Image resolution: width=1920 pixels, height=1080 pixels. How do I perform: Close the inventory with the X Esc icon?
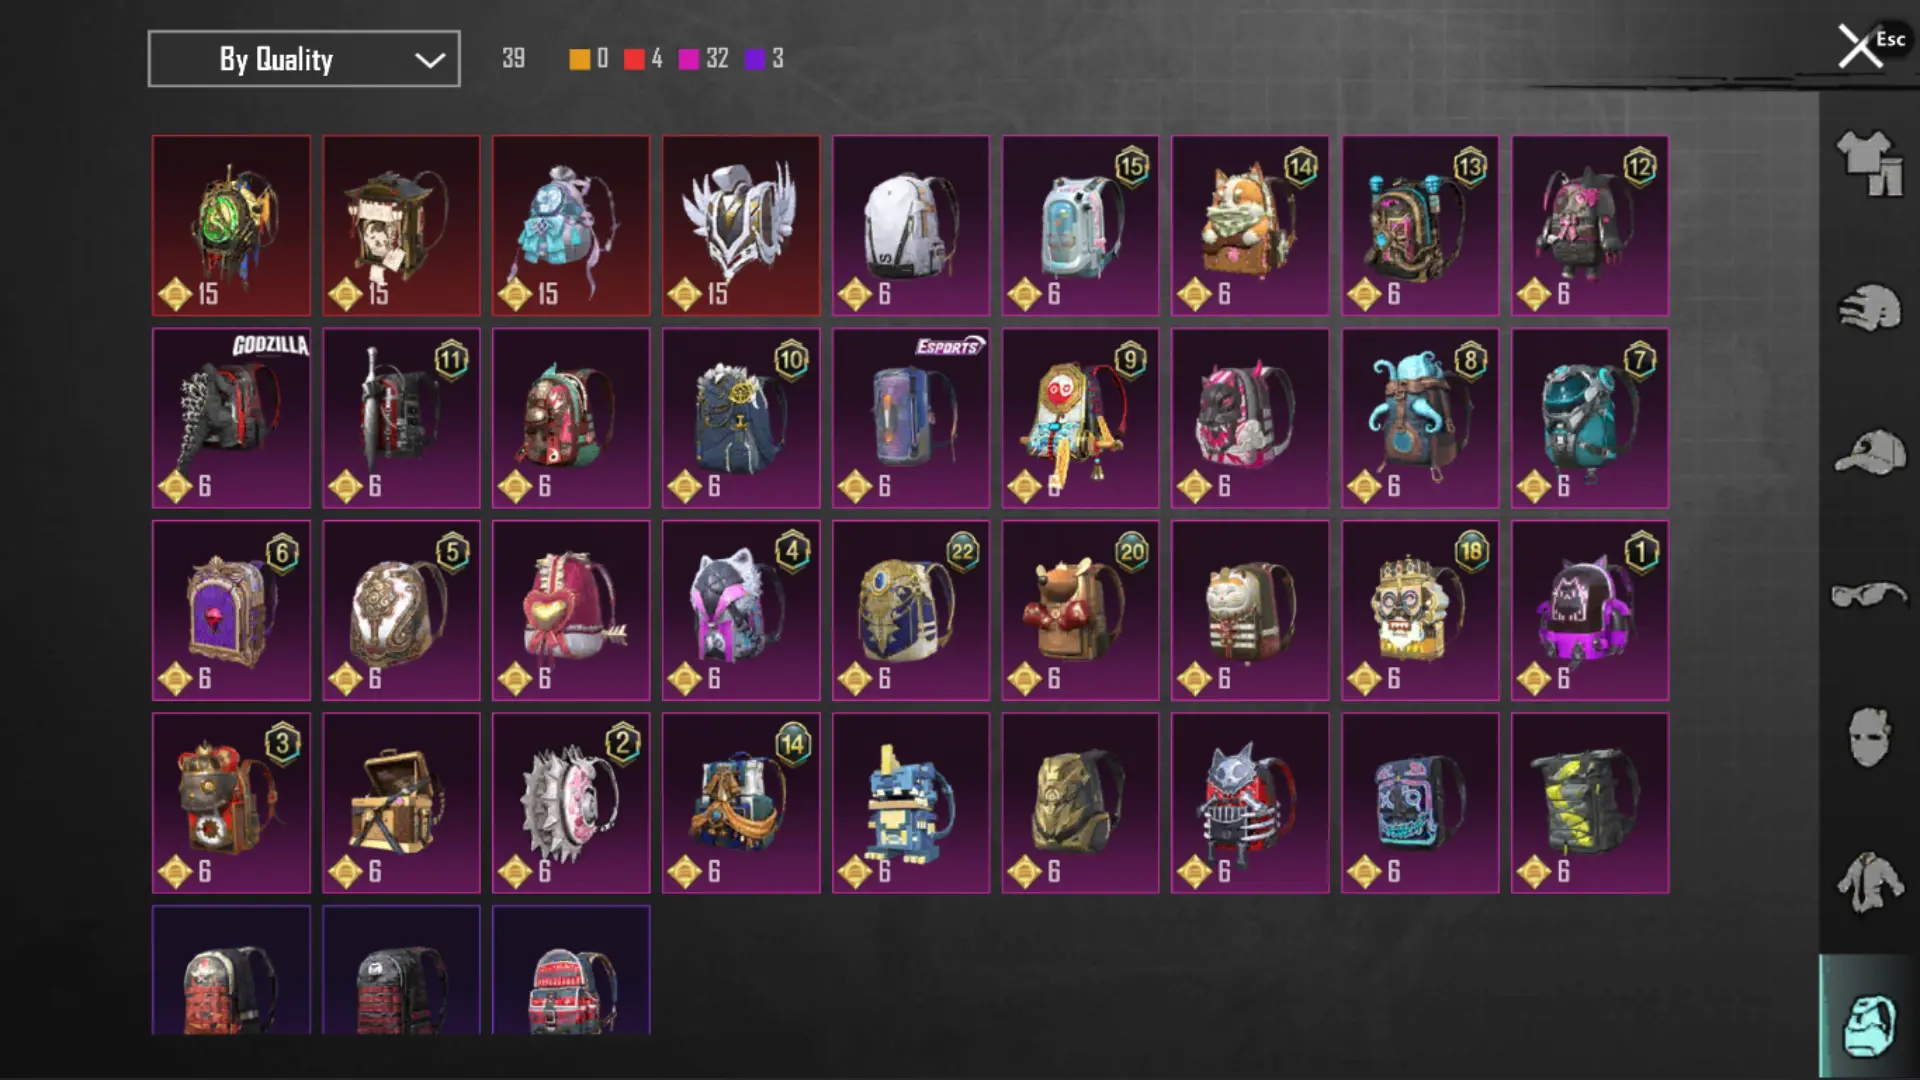pyautogui.click(x=1868, y=46)
